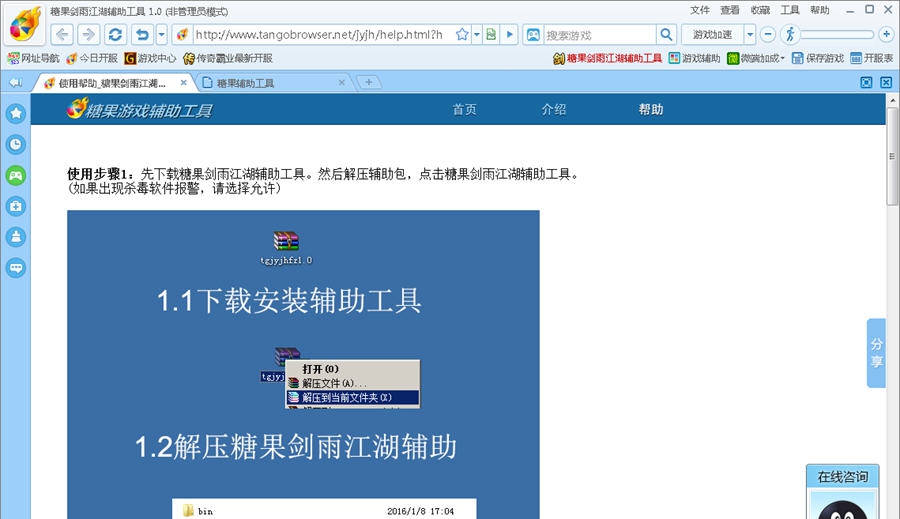The height and width of the screenshot is (519, 900).
Task: Open history clock in sidebar
Action: [15, 144]
